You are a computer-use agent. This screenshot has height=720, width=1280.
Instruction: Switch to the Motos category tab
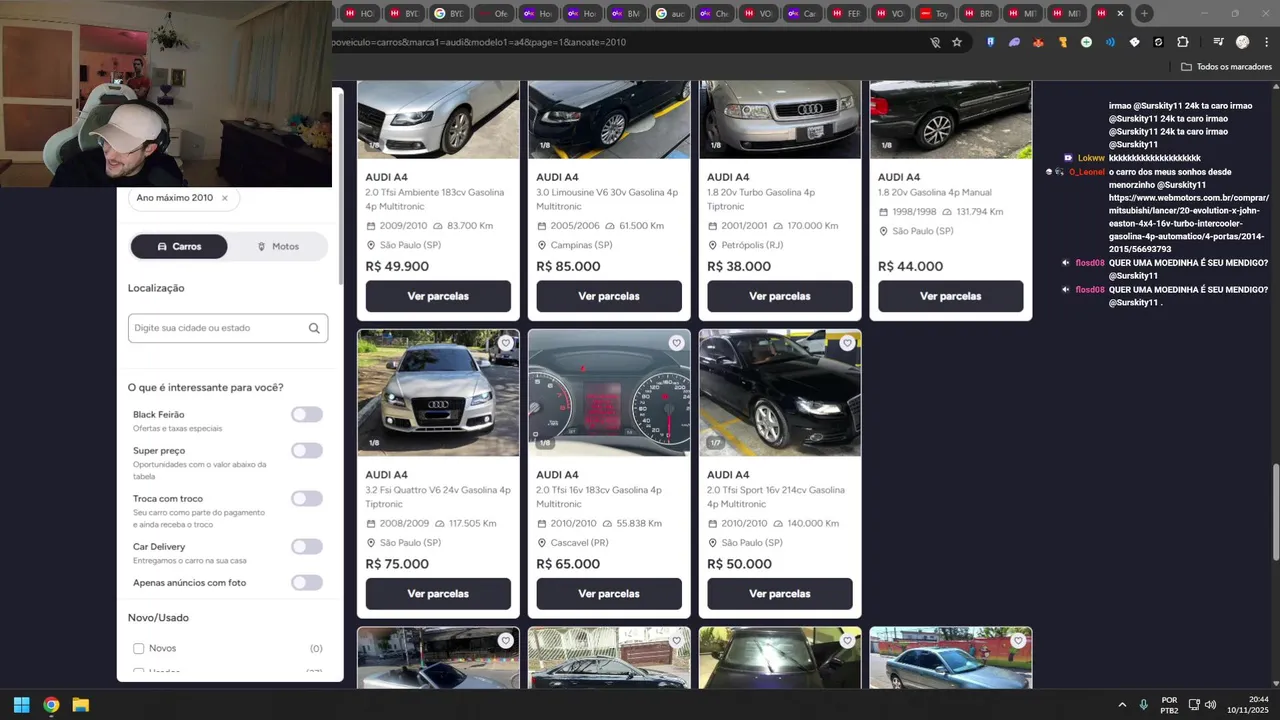[x=278, y=246]
